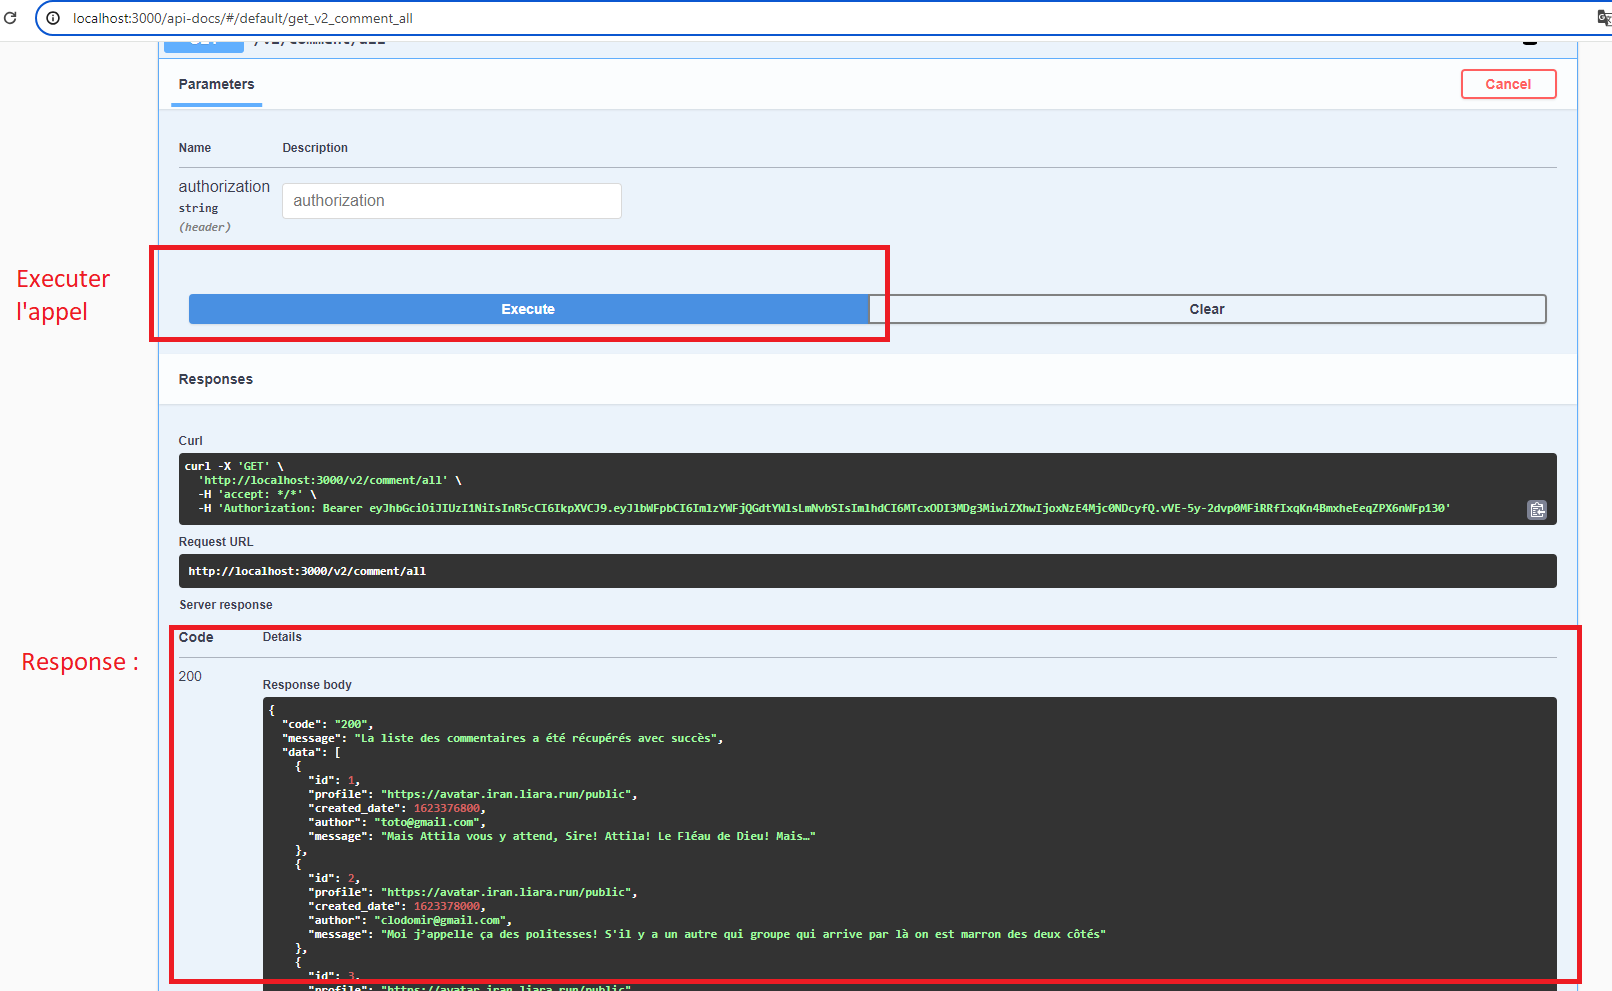Copy the curl command using the clipboard icon
The width and height of the screenshot is (1612, 991).
click(1537, 509)
